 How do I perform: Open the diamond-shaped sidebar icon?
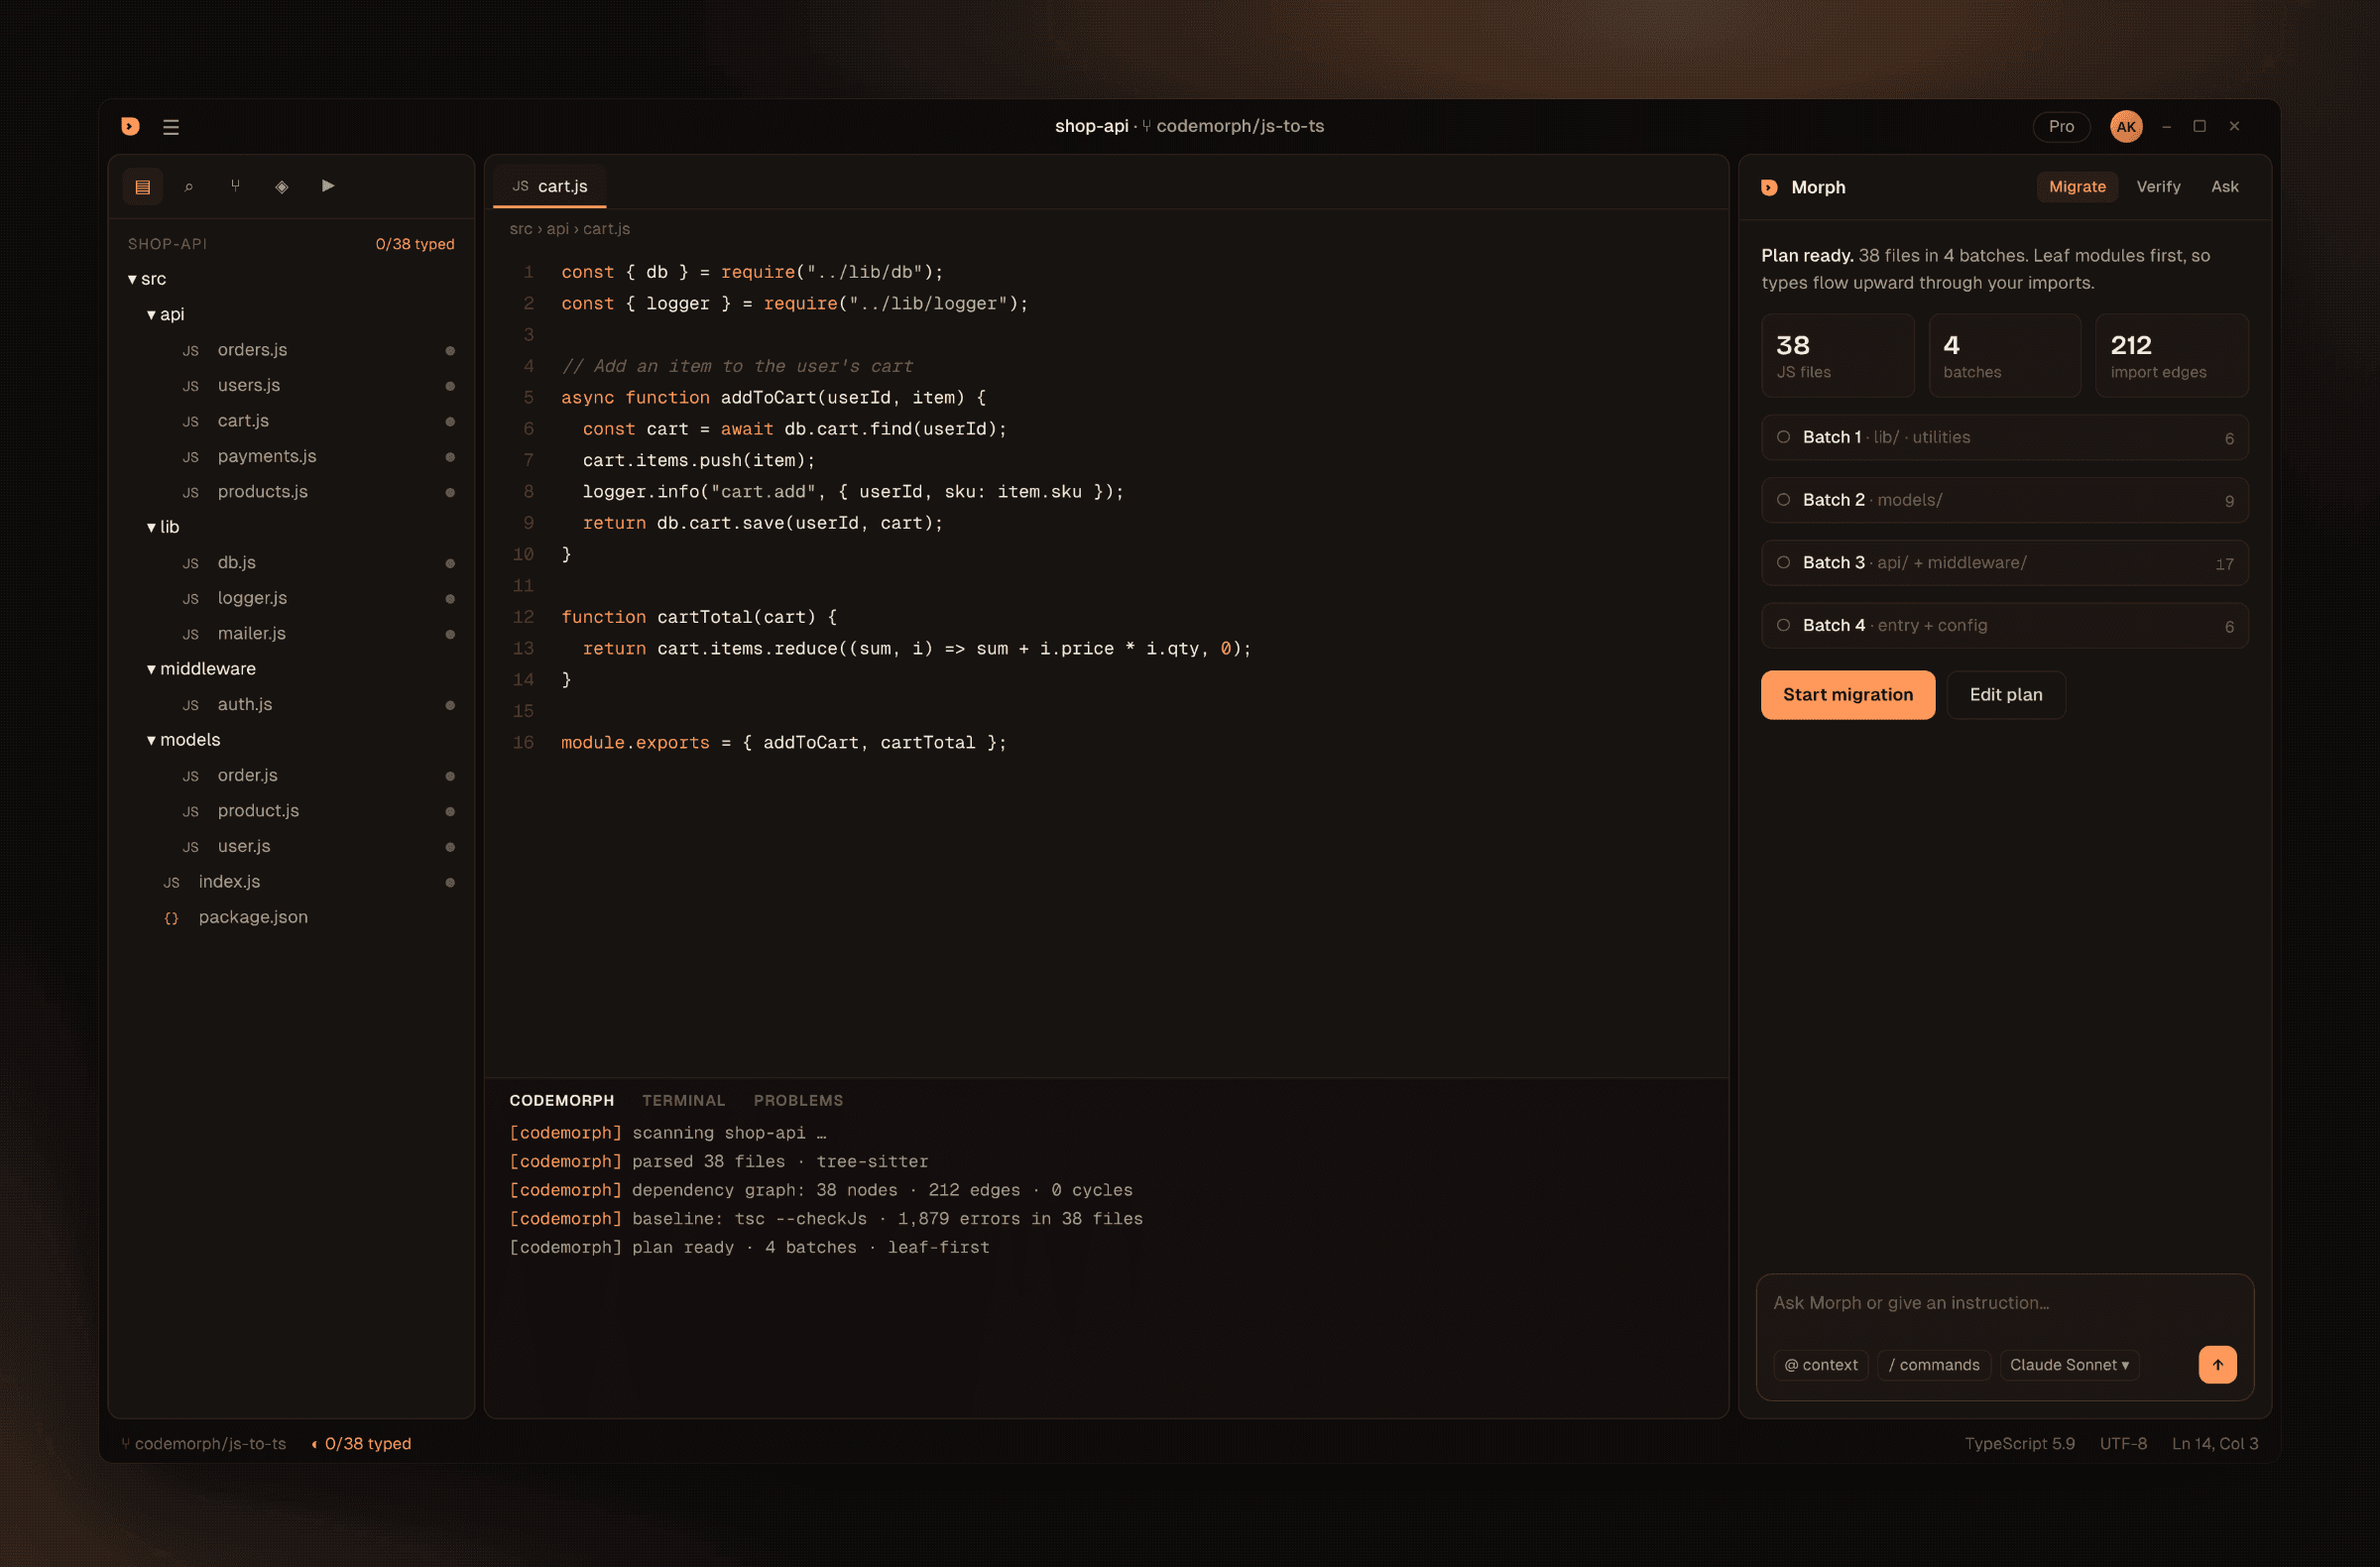tap(282, 187)
